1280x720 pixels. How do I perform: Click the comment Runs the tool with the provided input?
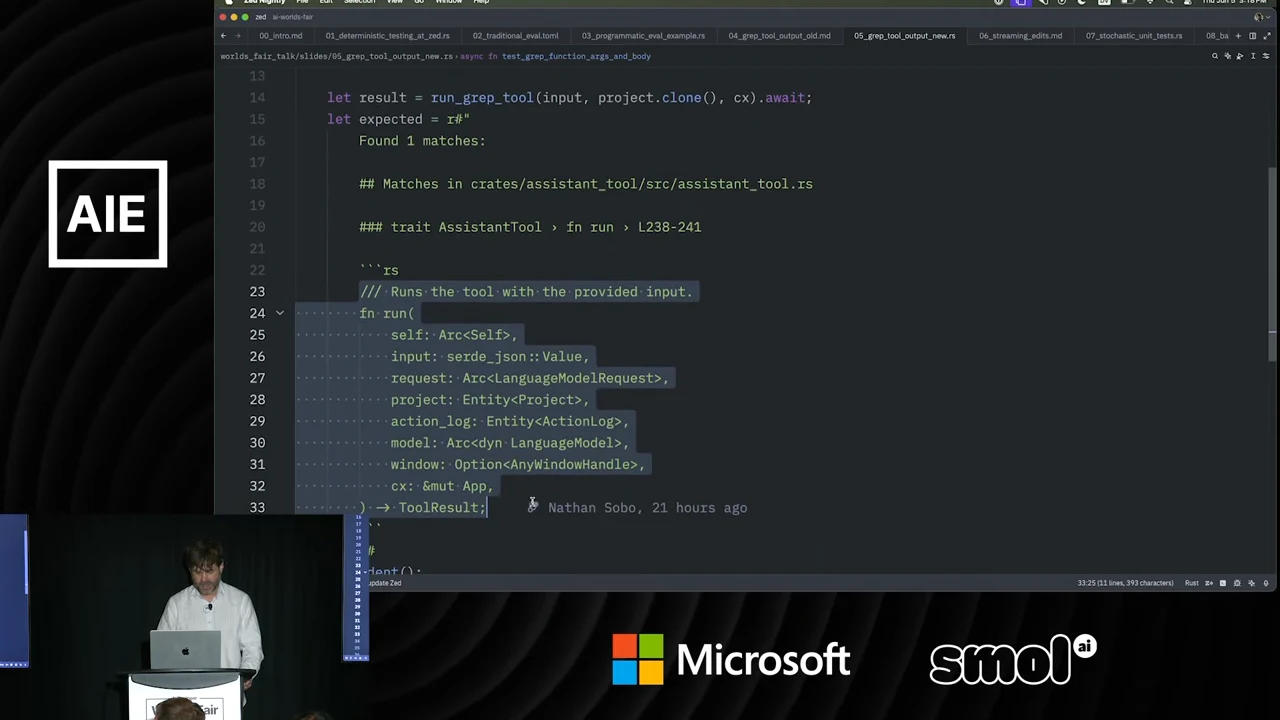click(526, 292)
